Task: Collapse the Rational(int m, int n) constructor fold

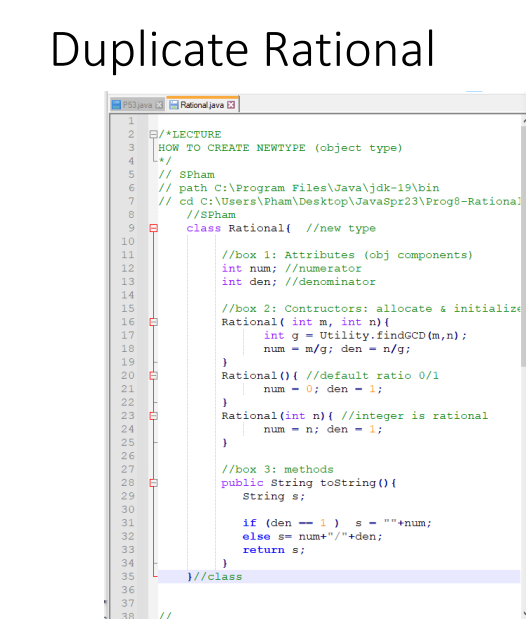Action: [154, 322]
